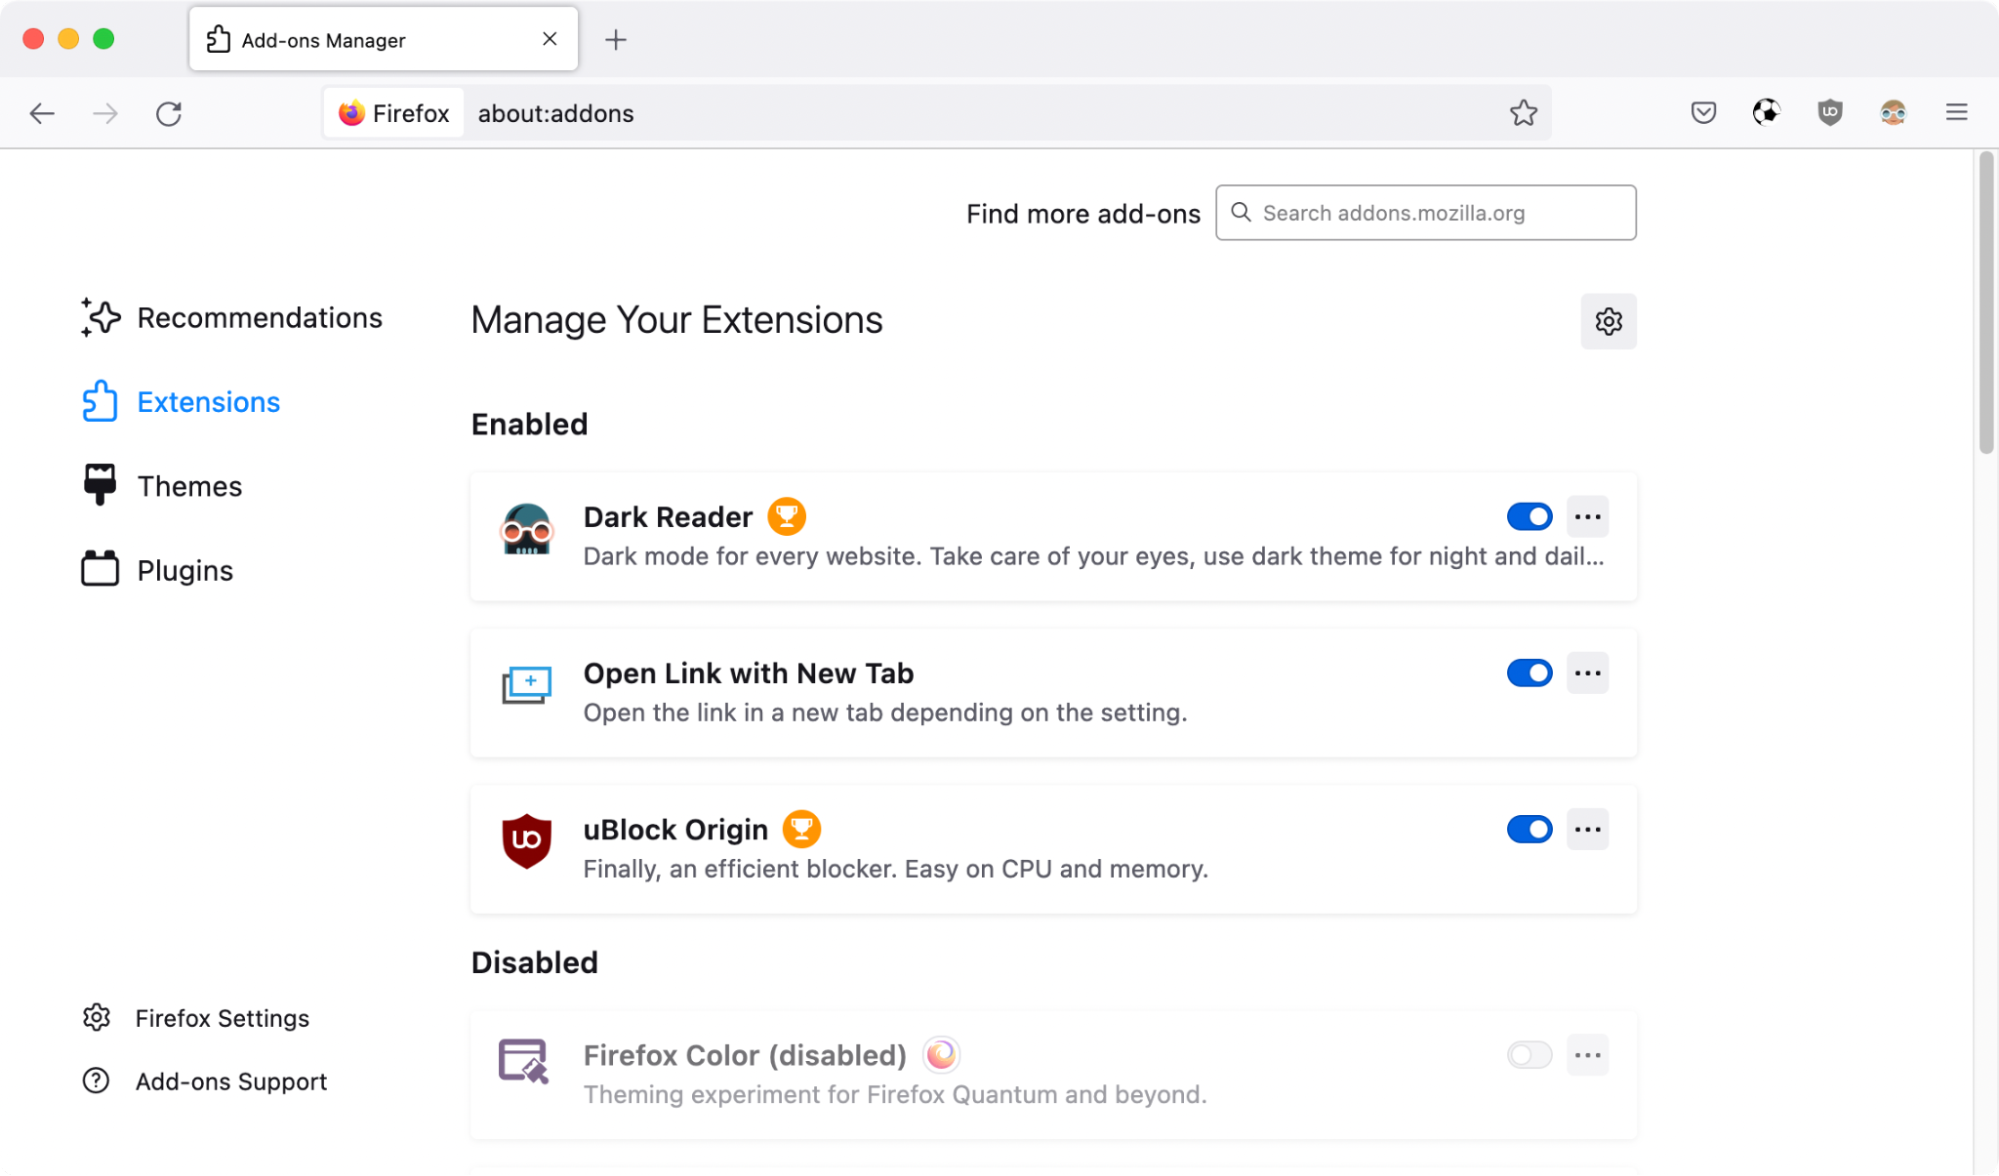
Task: Click 'Theming experiment for Firefox Quantum' description
Action: pos(895,1094)
